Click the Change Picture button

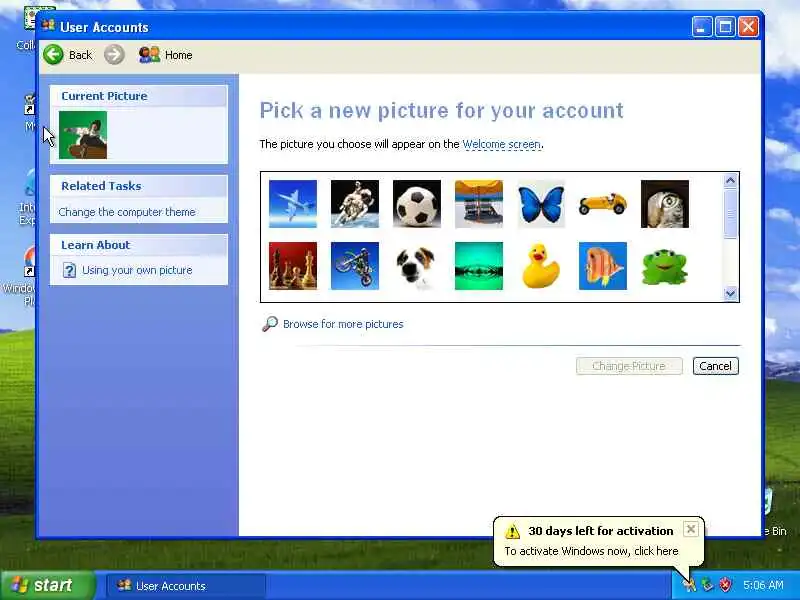point(629,366)
